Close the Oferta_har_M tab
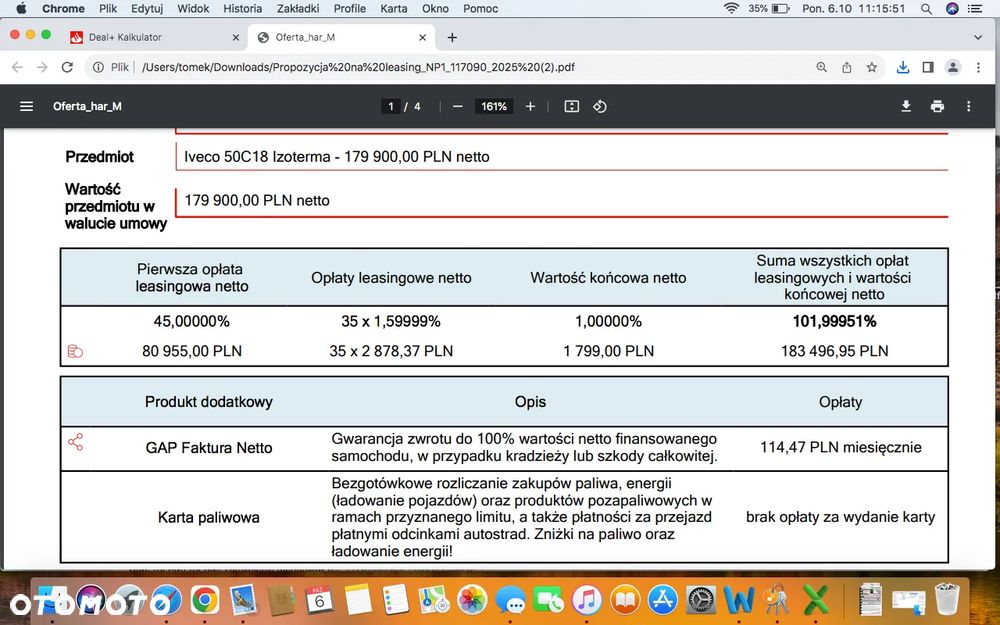 click(x=422, y=38)
